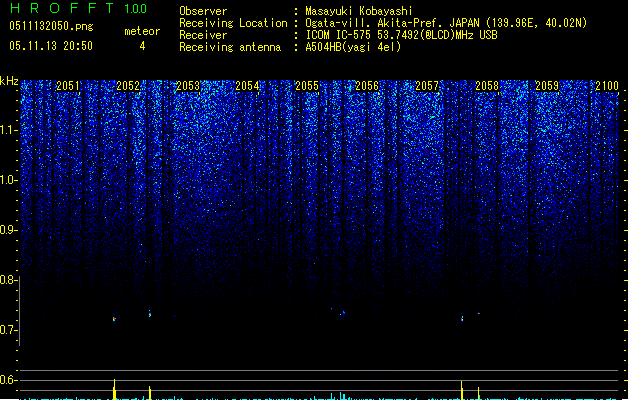Click the kHz axis unit label
Screen dimensions: 629x400
(9, 81)
